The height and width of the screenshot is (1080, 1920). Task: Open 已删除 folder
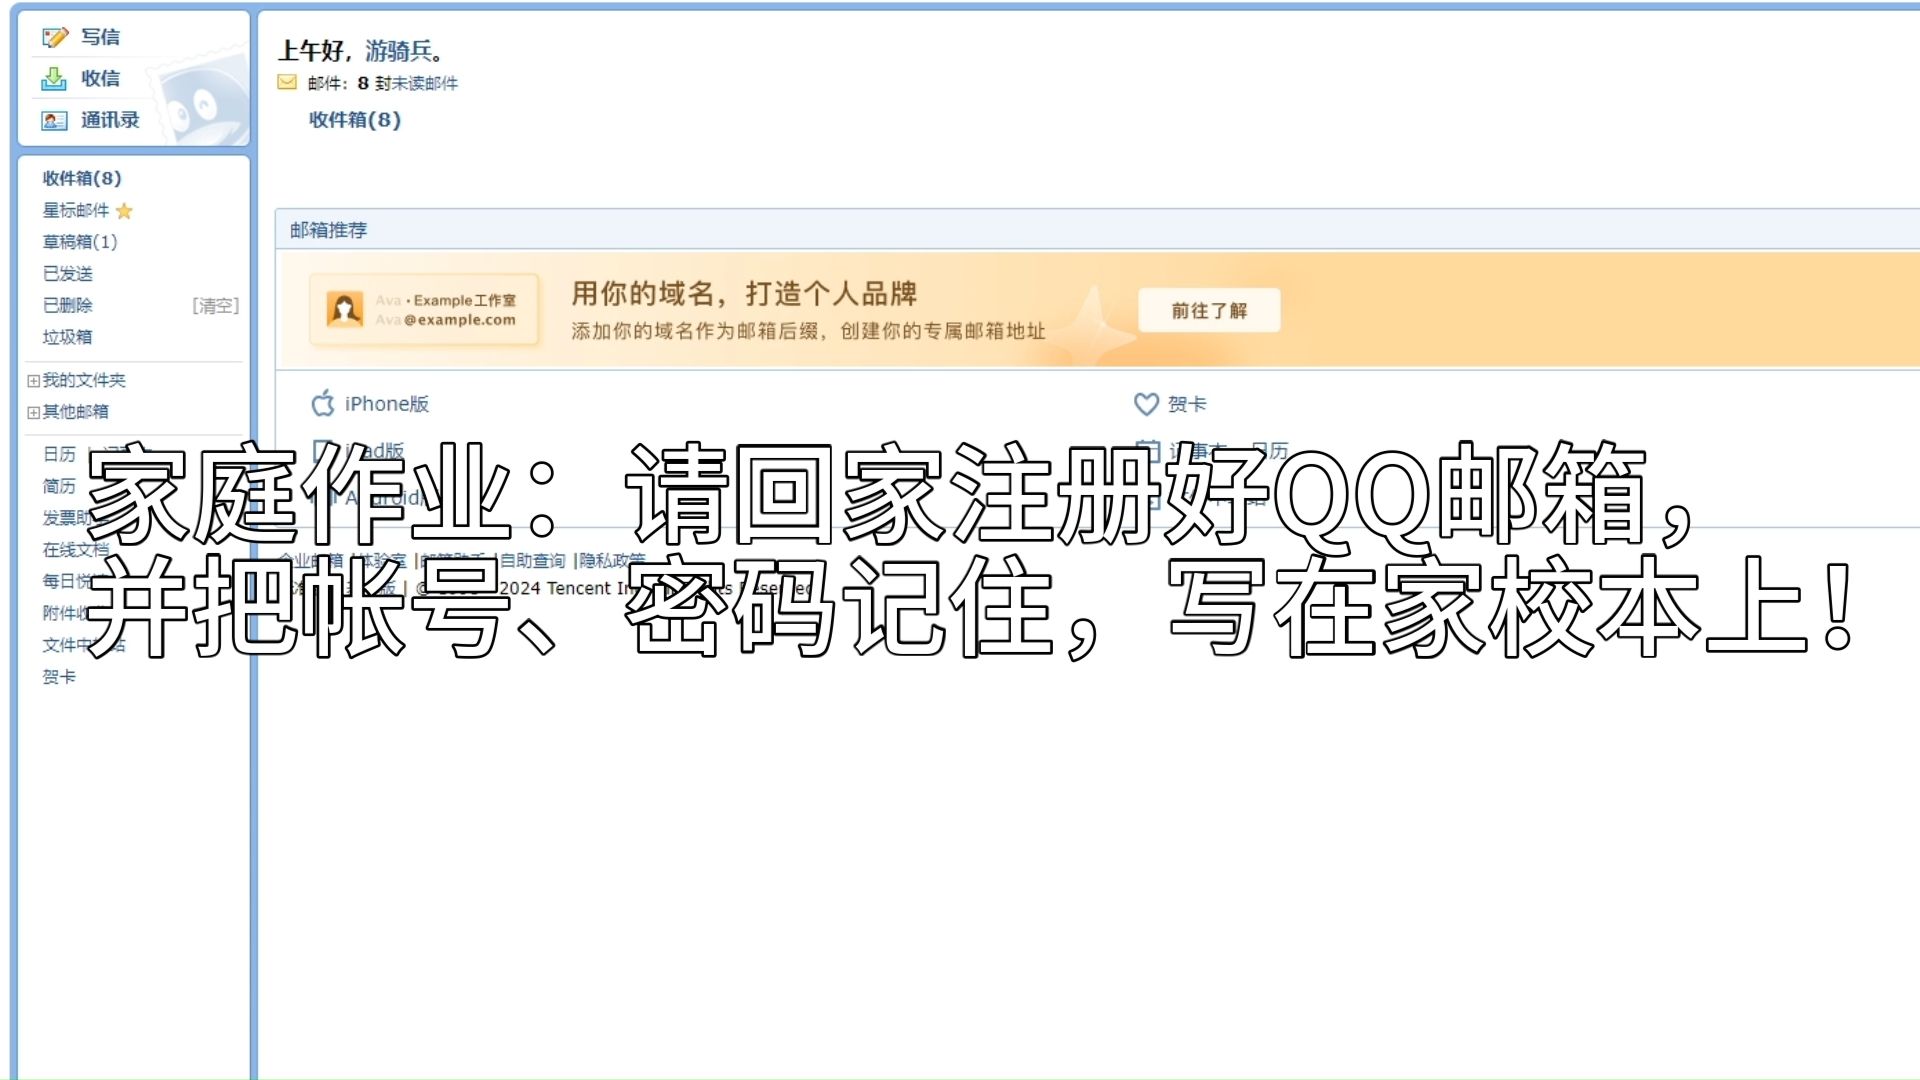(x=67, y=306)
